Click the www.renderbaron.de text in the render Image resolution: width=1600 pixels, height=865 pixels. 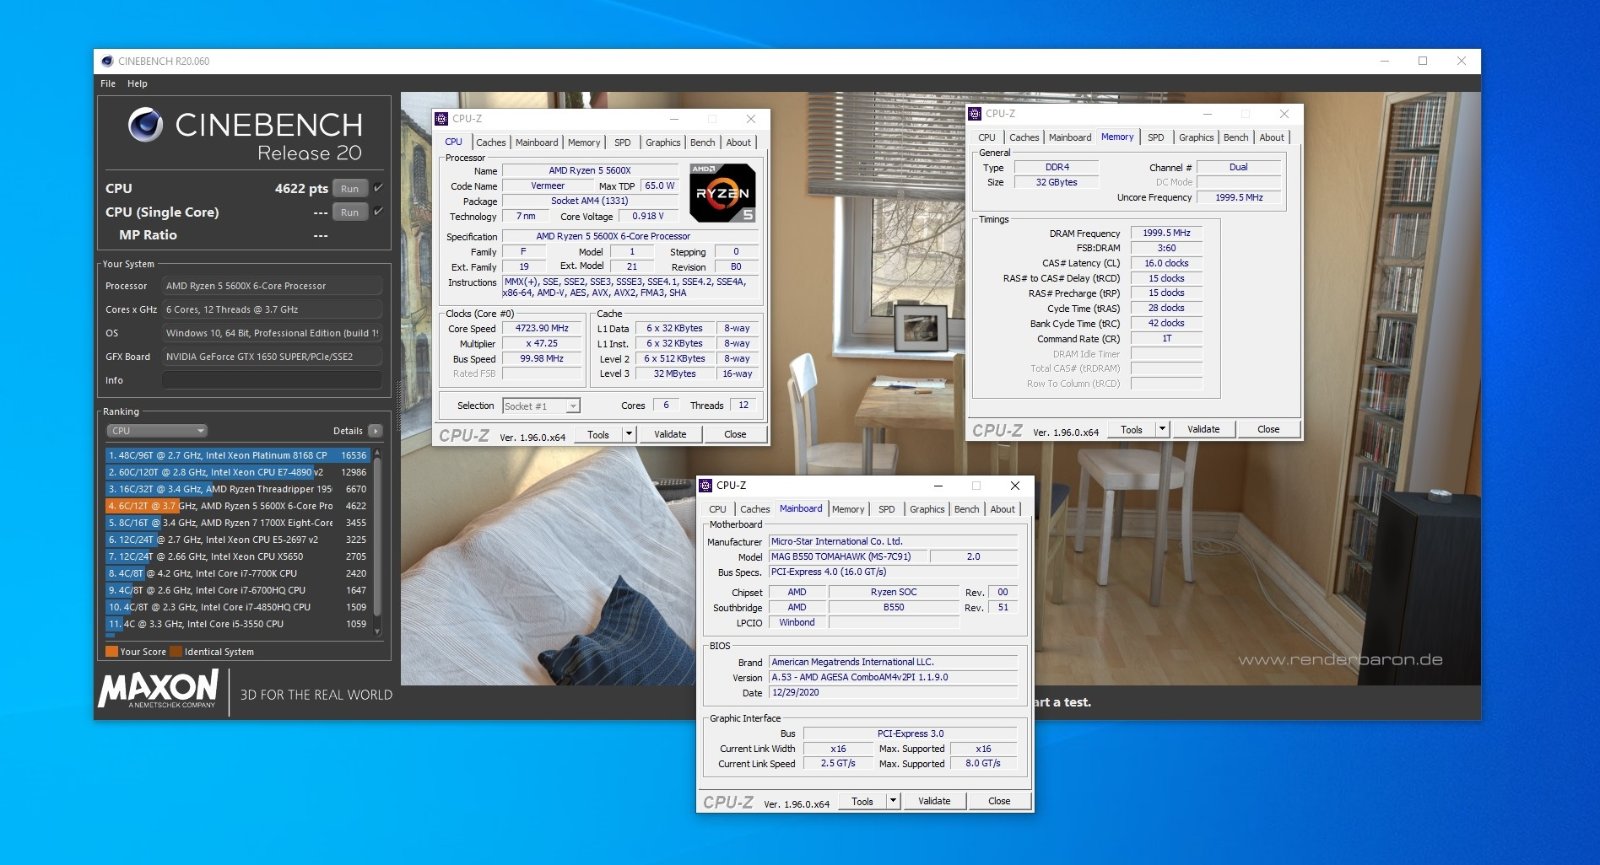1340,660
